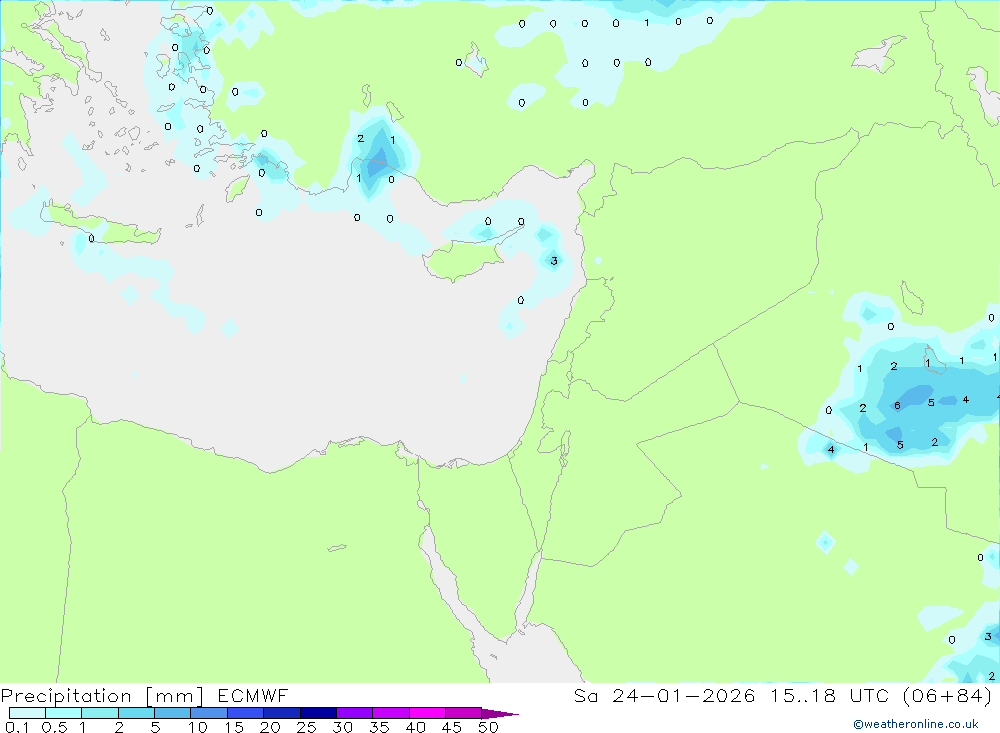Click the legend label "30"
1000x733 pixels.
coord(343,727)
